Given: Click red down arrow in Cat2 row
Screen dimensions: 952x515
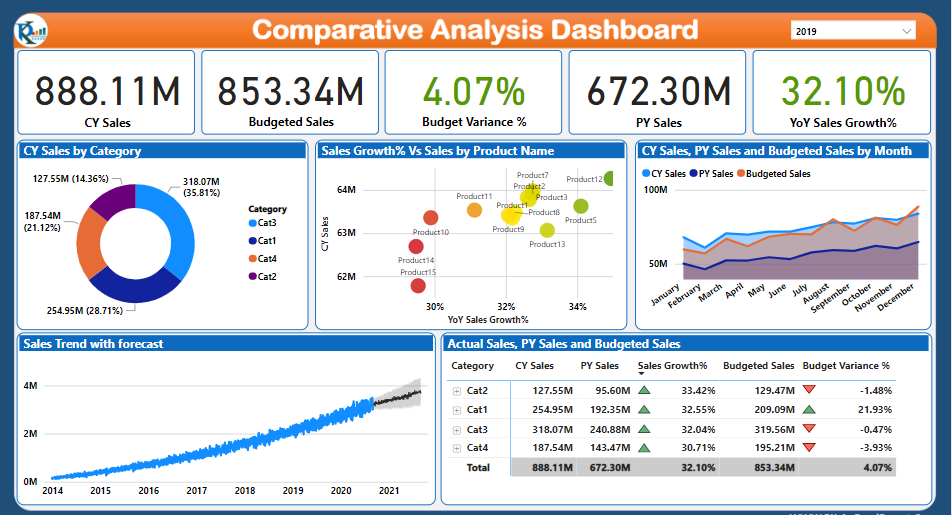Looking at the screenshot, I should pyautogui.click(x=809, y=391).
